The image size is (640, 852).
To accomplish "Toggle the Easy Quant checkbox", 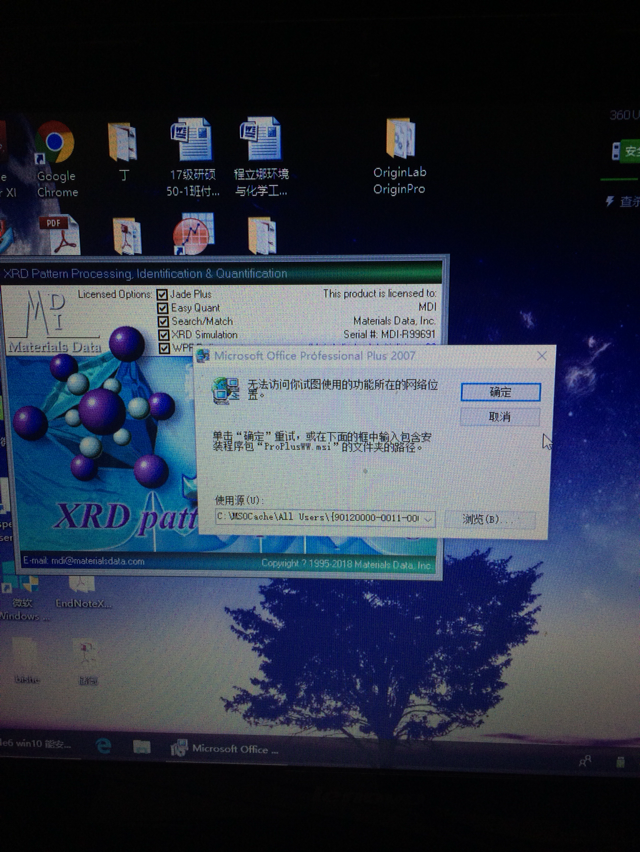I will pyautogui.click(x=162, y=308).
